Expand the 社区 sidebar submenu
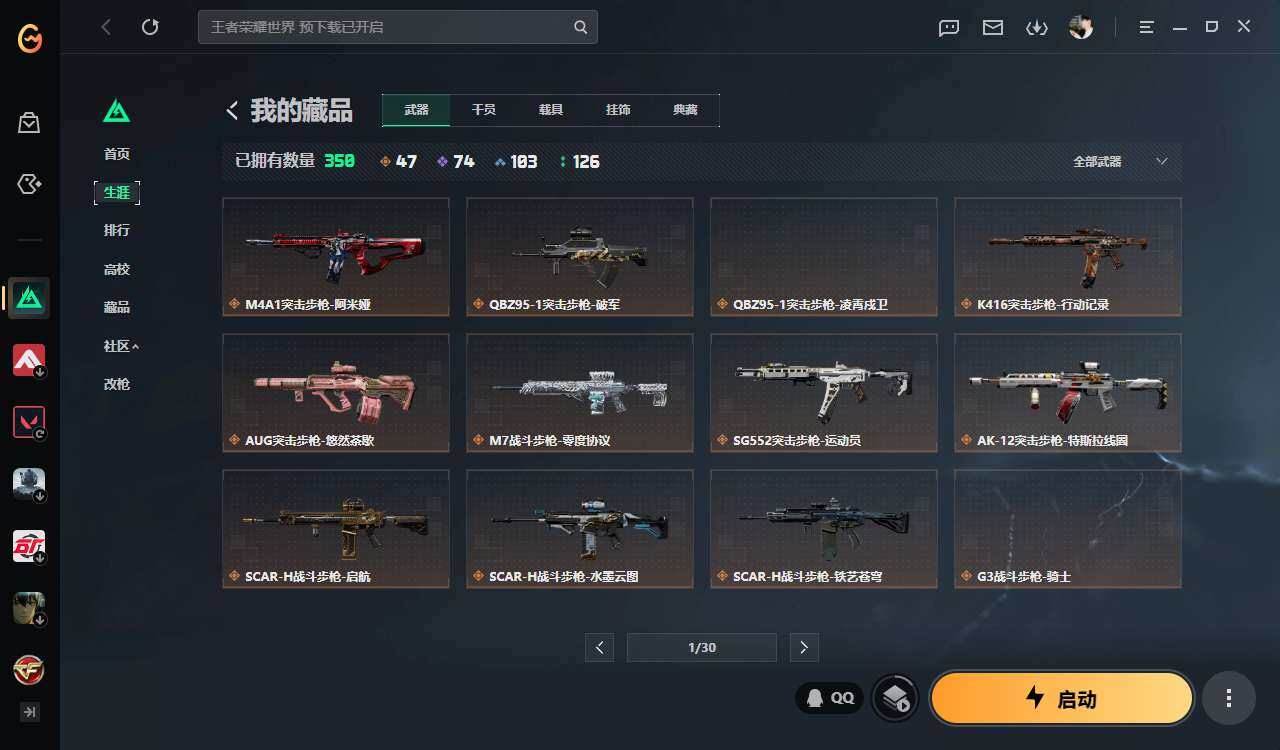Screen dimensions: 1280x750 pos(121,346)
